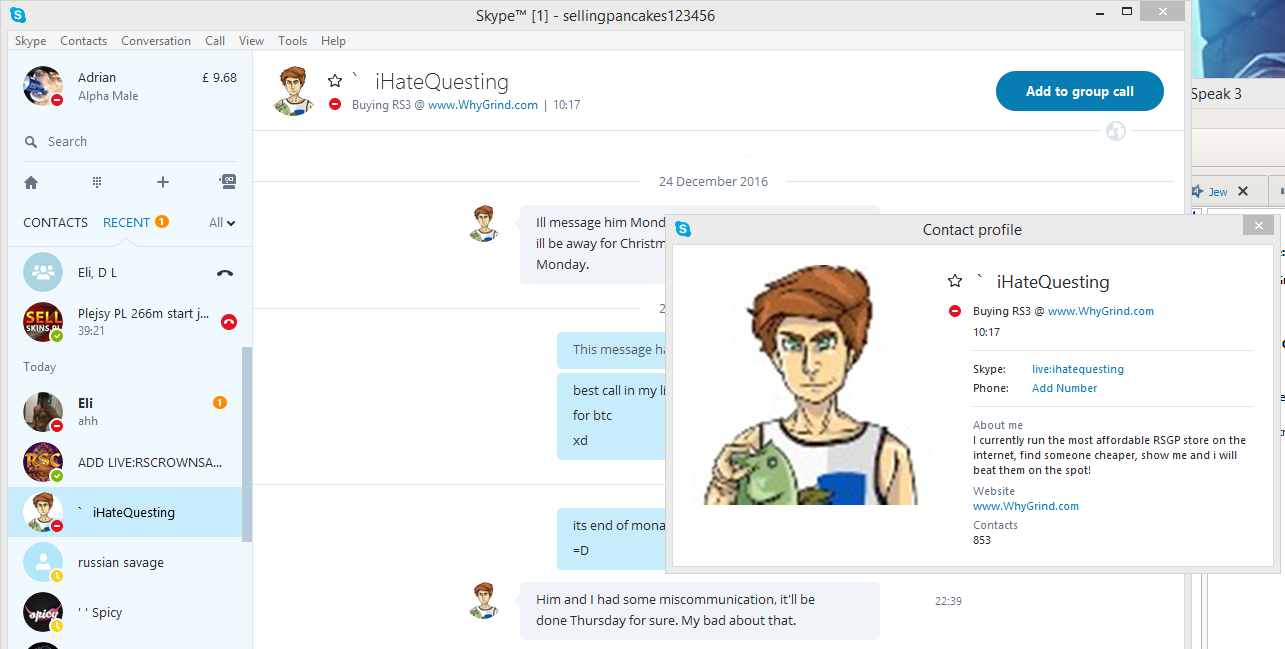Open the Call menu

215,41
